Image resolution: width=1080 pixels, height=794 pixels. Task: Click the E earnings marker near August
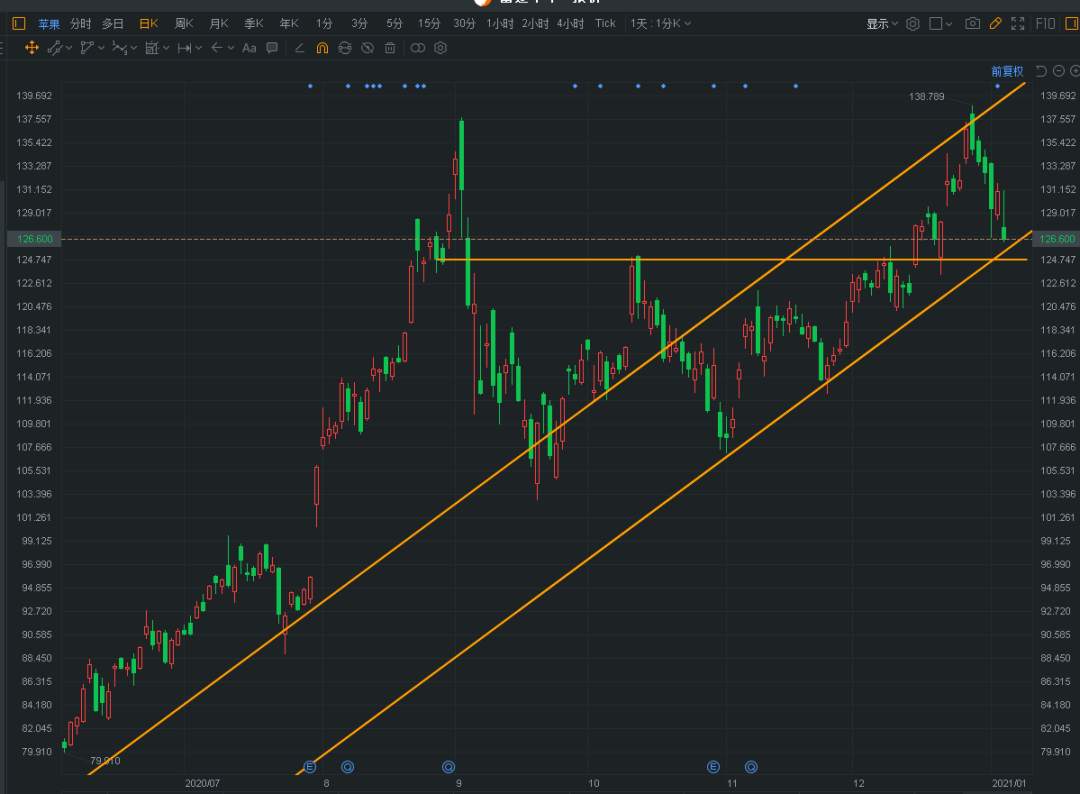tap(310, 766)
